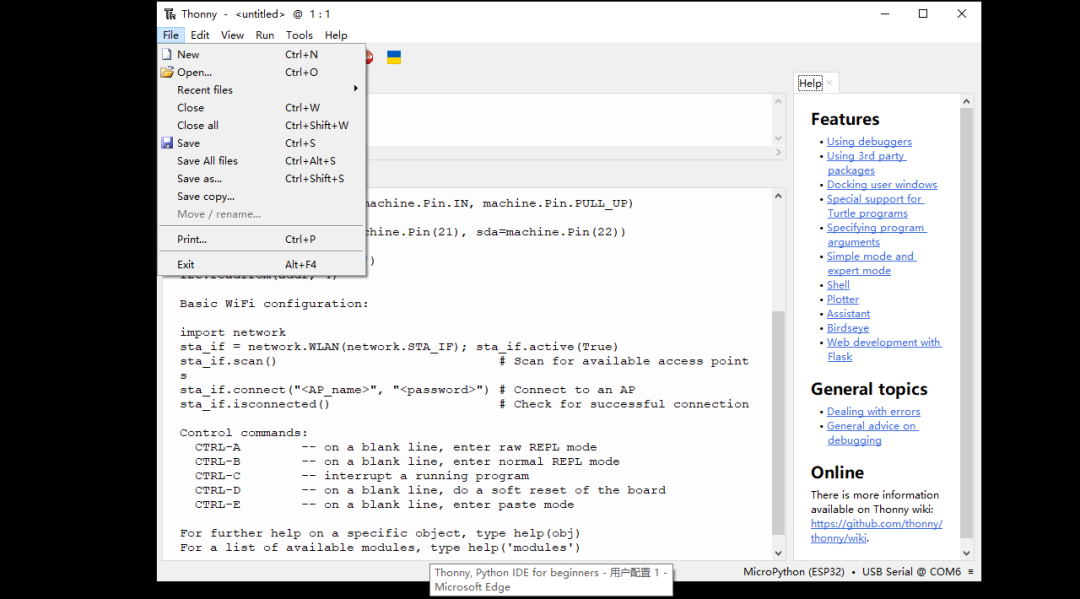The width and height of the screenshot is (1080, 599).
Task: Click the 'Control commands:' line in shell
Action: click(244, 432)
